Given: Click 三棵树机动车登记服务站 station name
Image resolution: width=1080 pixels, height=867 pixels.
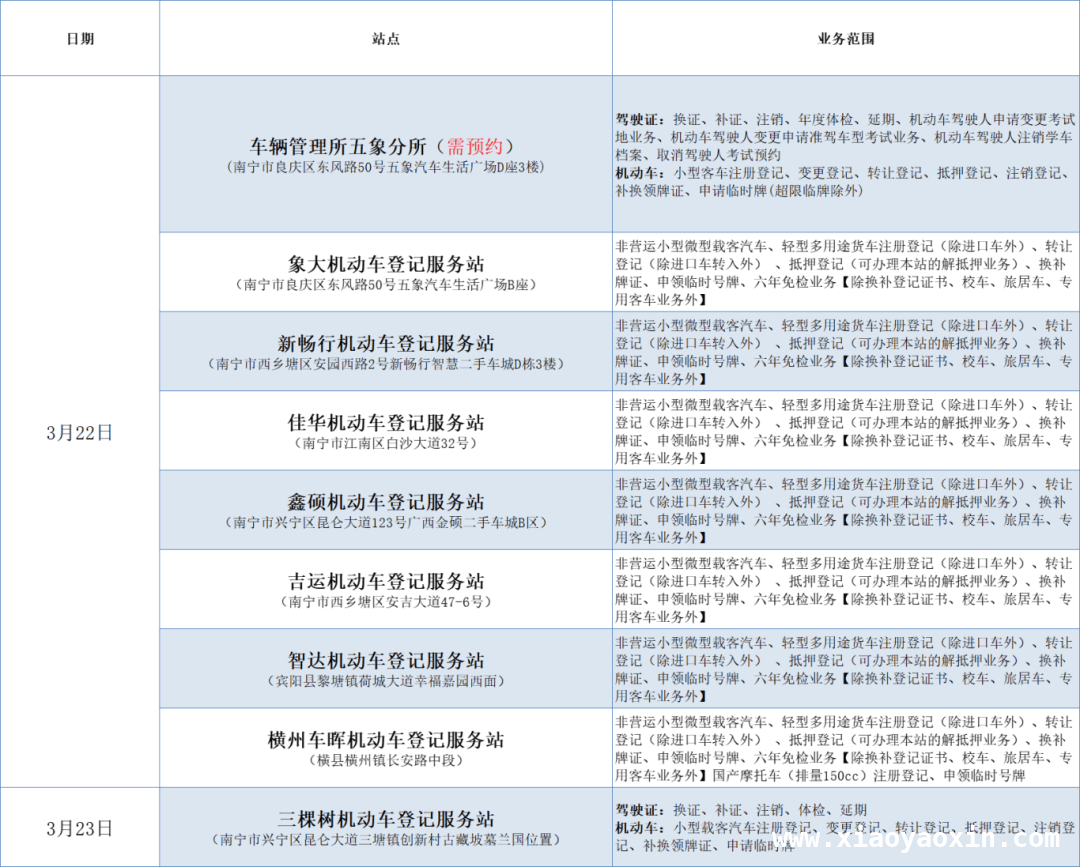Looking at the screenshot, I should click(x=386, y=819).
